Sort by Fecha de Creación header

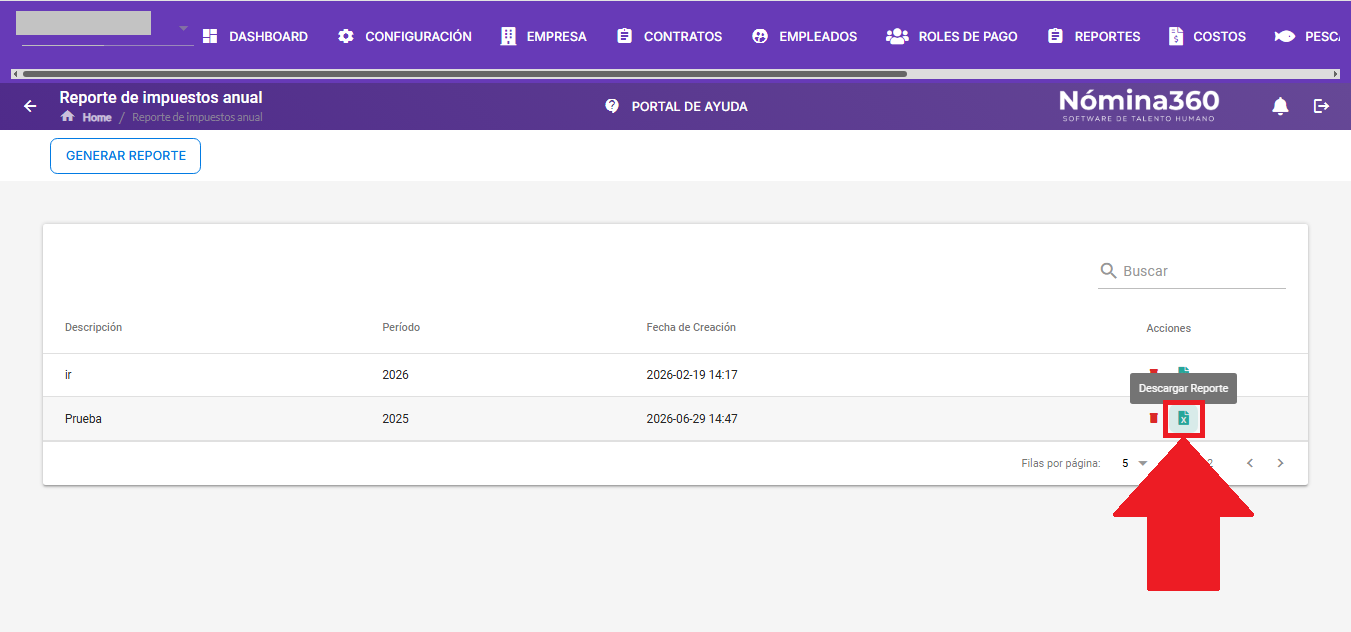691,328
